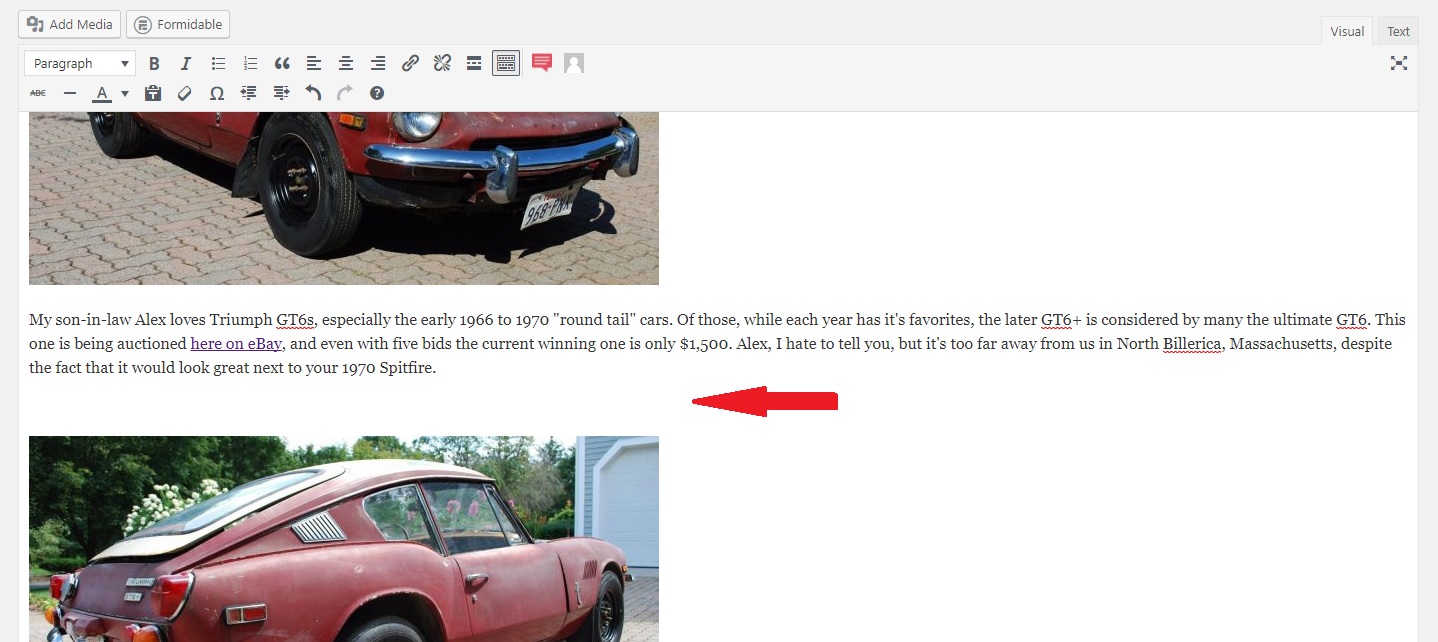Switch to the Text editor tab
1438x642 pixels.
pos(1398,31)
